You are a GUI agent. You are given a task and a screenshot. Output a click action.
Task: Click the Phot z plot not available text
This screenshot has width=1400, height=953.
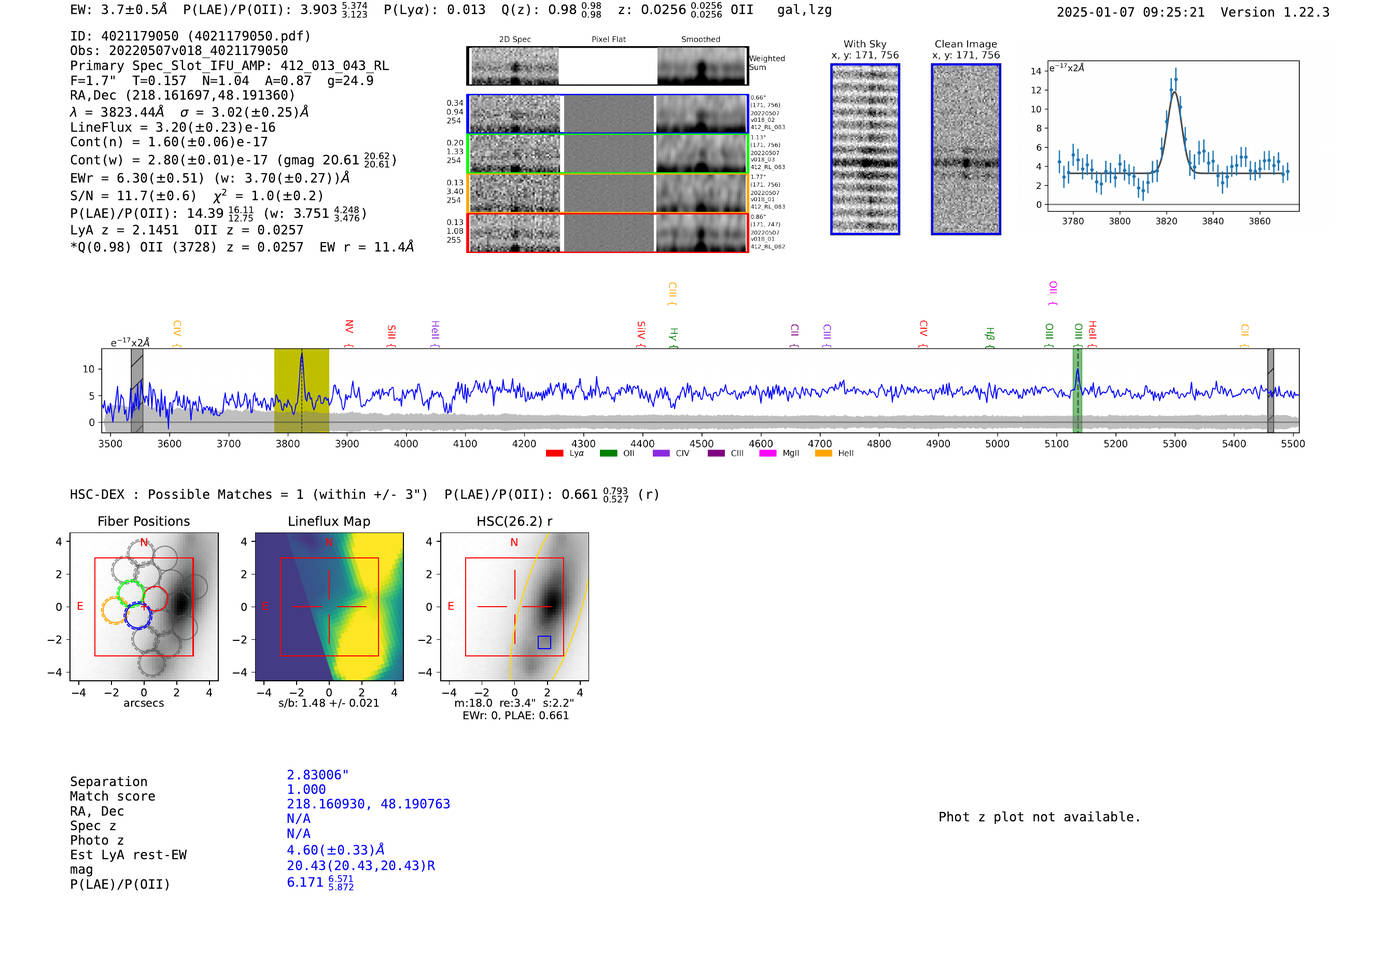click(x=1039, y=817)
